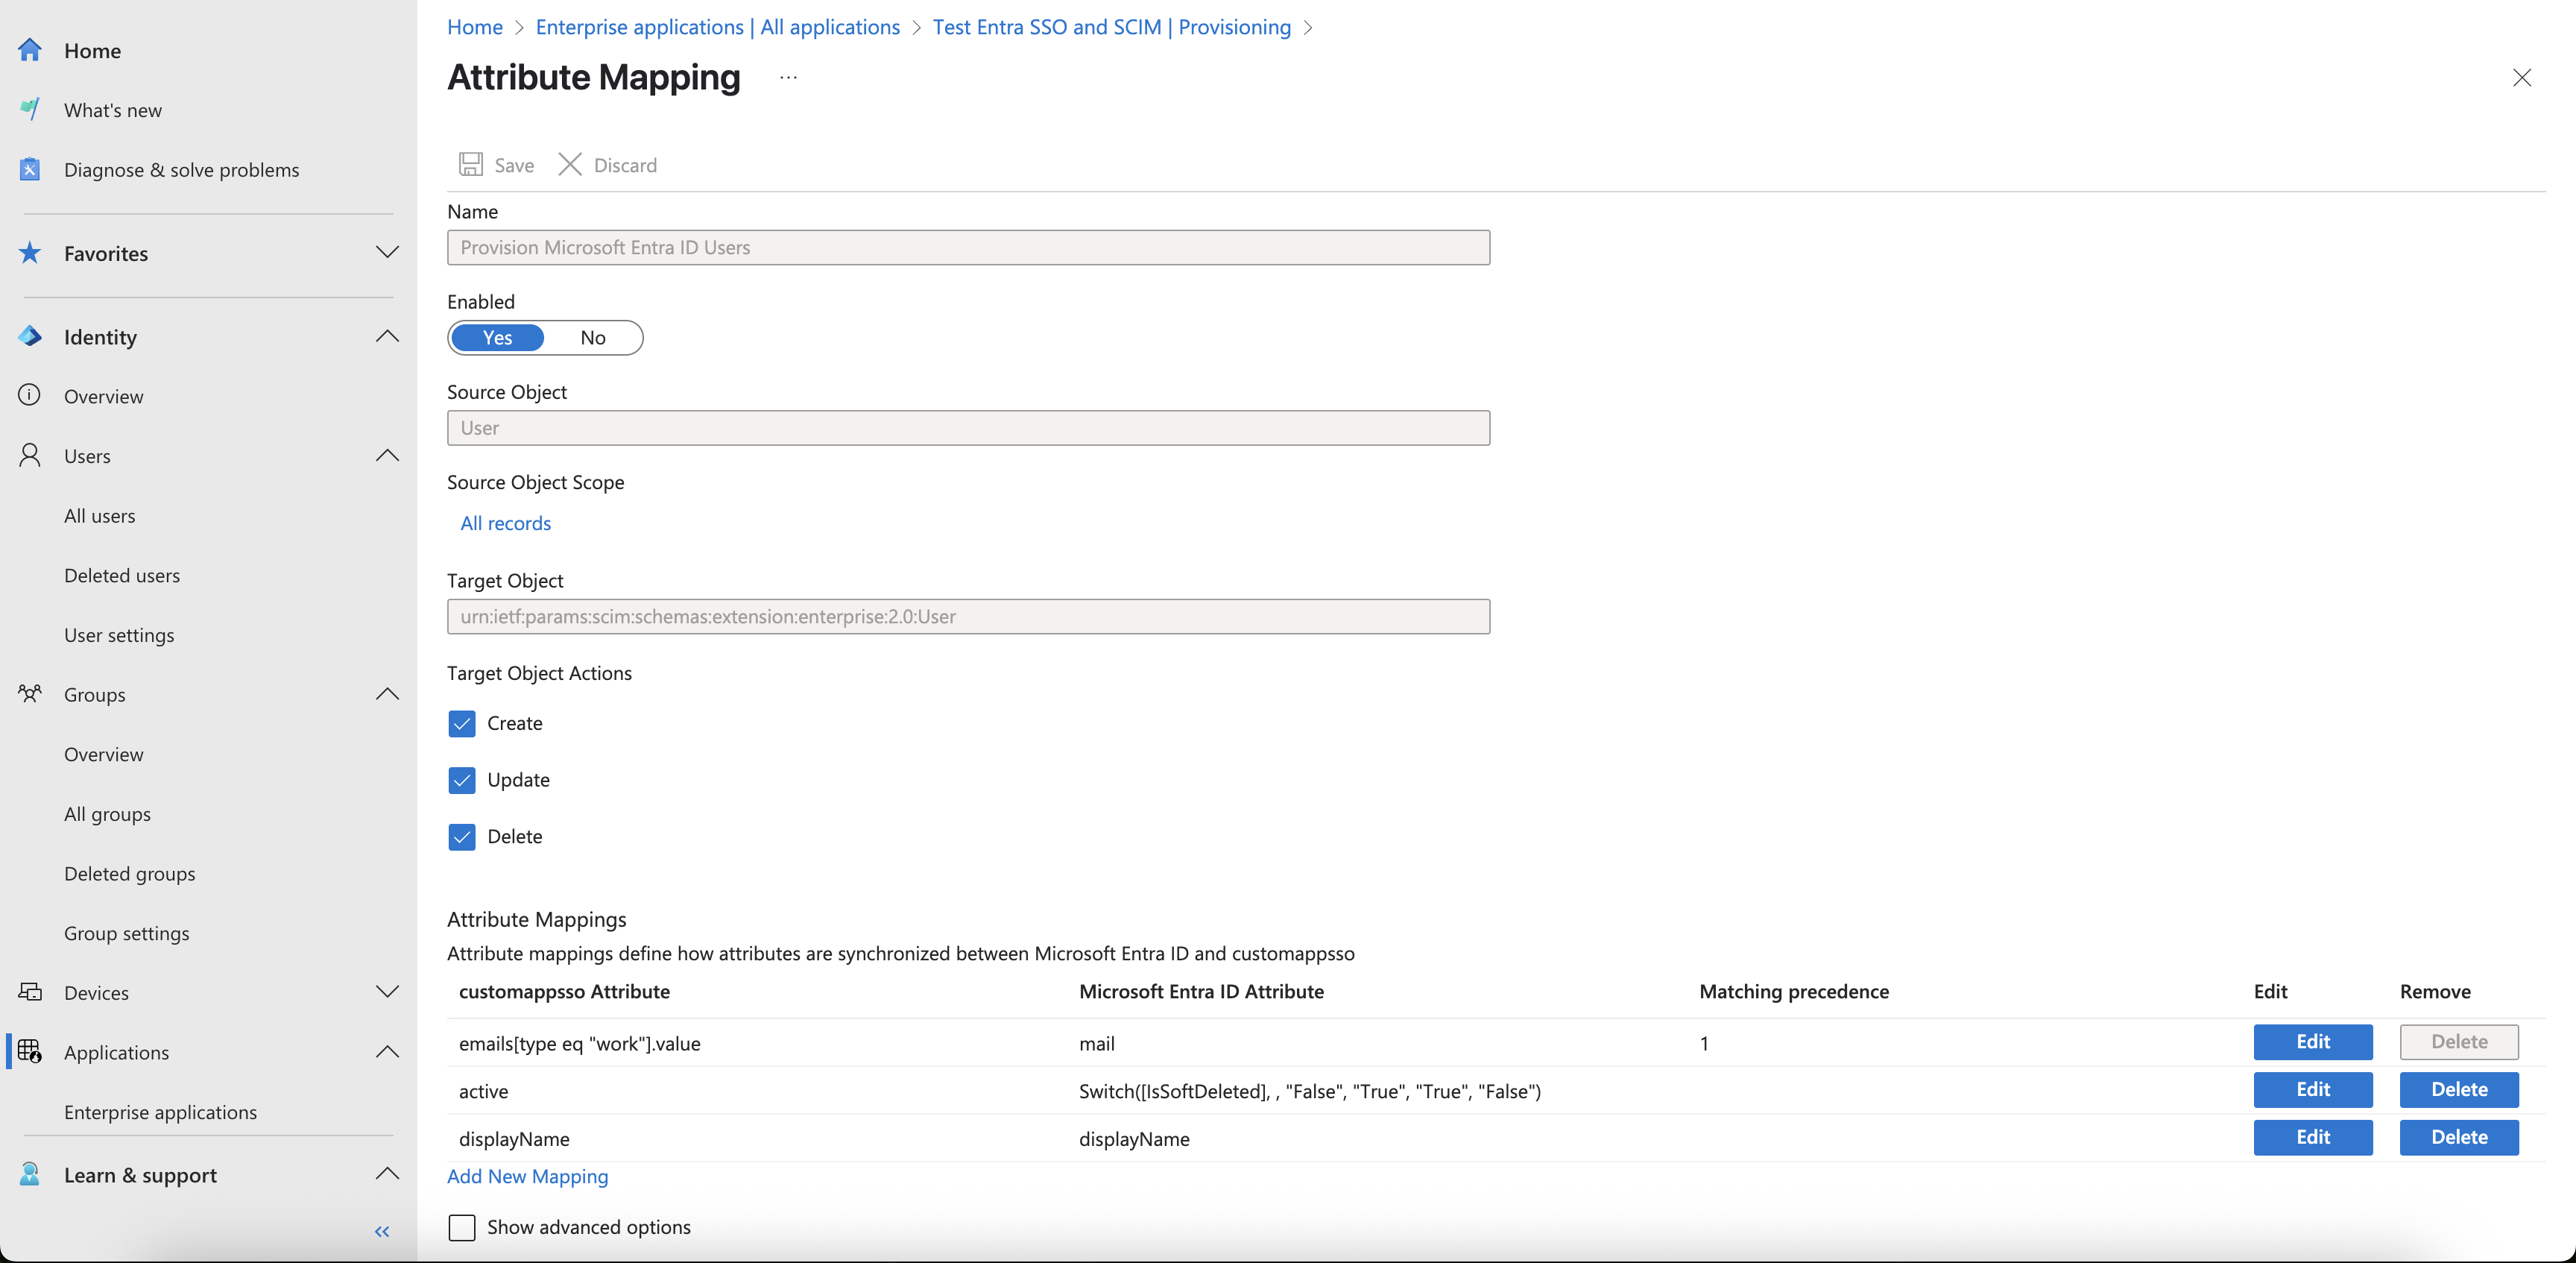
Task: Collapse the Groups section chevron
Action: pyautogui.click(x=387, y=694)
